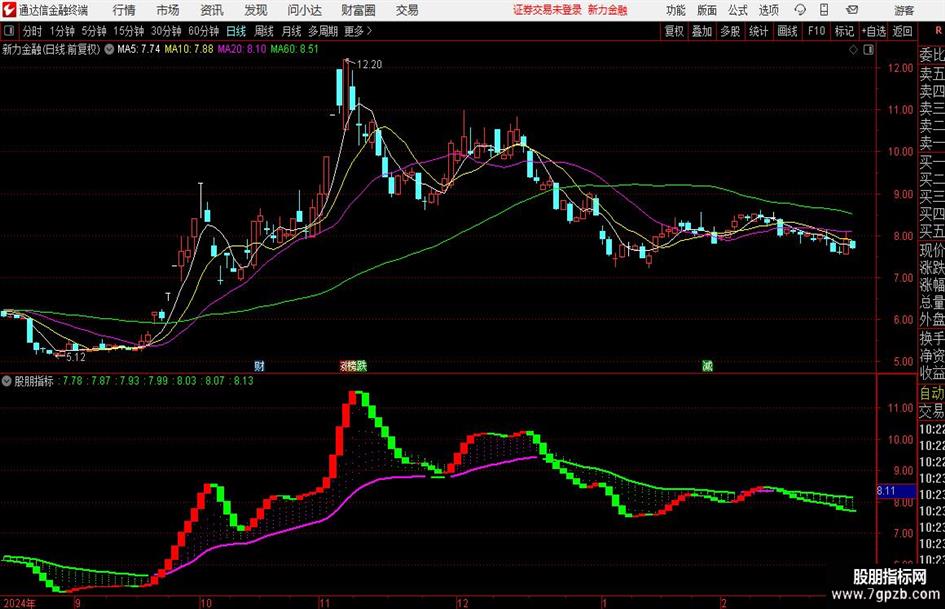Click the 画线 drawing button
This screenshot has width=945, height=609.
coord(788,31)
